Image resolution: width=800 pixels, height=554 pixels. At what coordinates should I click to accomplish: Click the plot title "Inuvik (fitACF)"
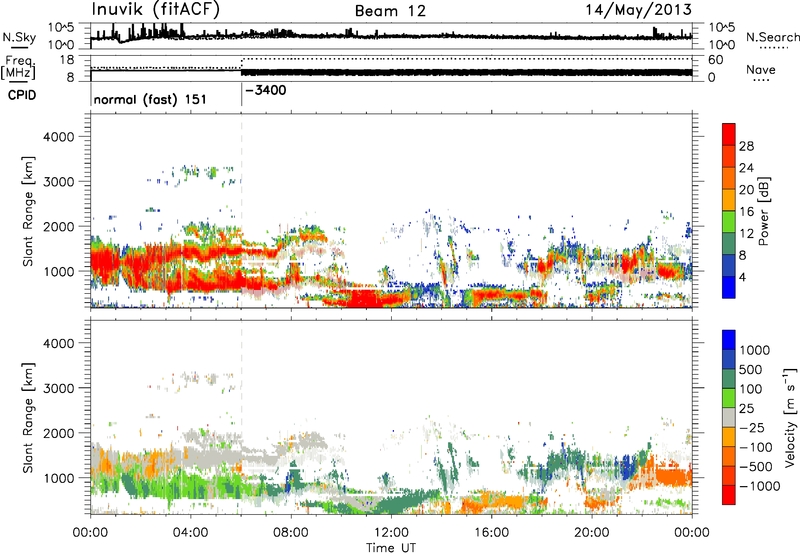(156, 10)
